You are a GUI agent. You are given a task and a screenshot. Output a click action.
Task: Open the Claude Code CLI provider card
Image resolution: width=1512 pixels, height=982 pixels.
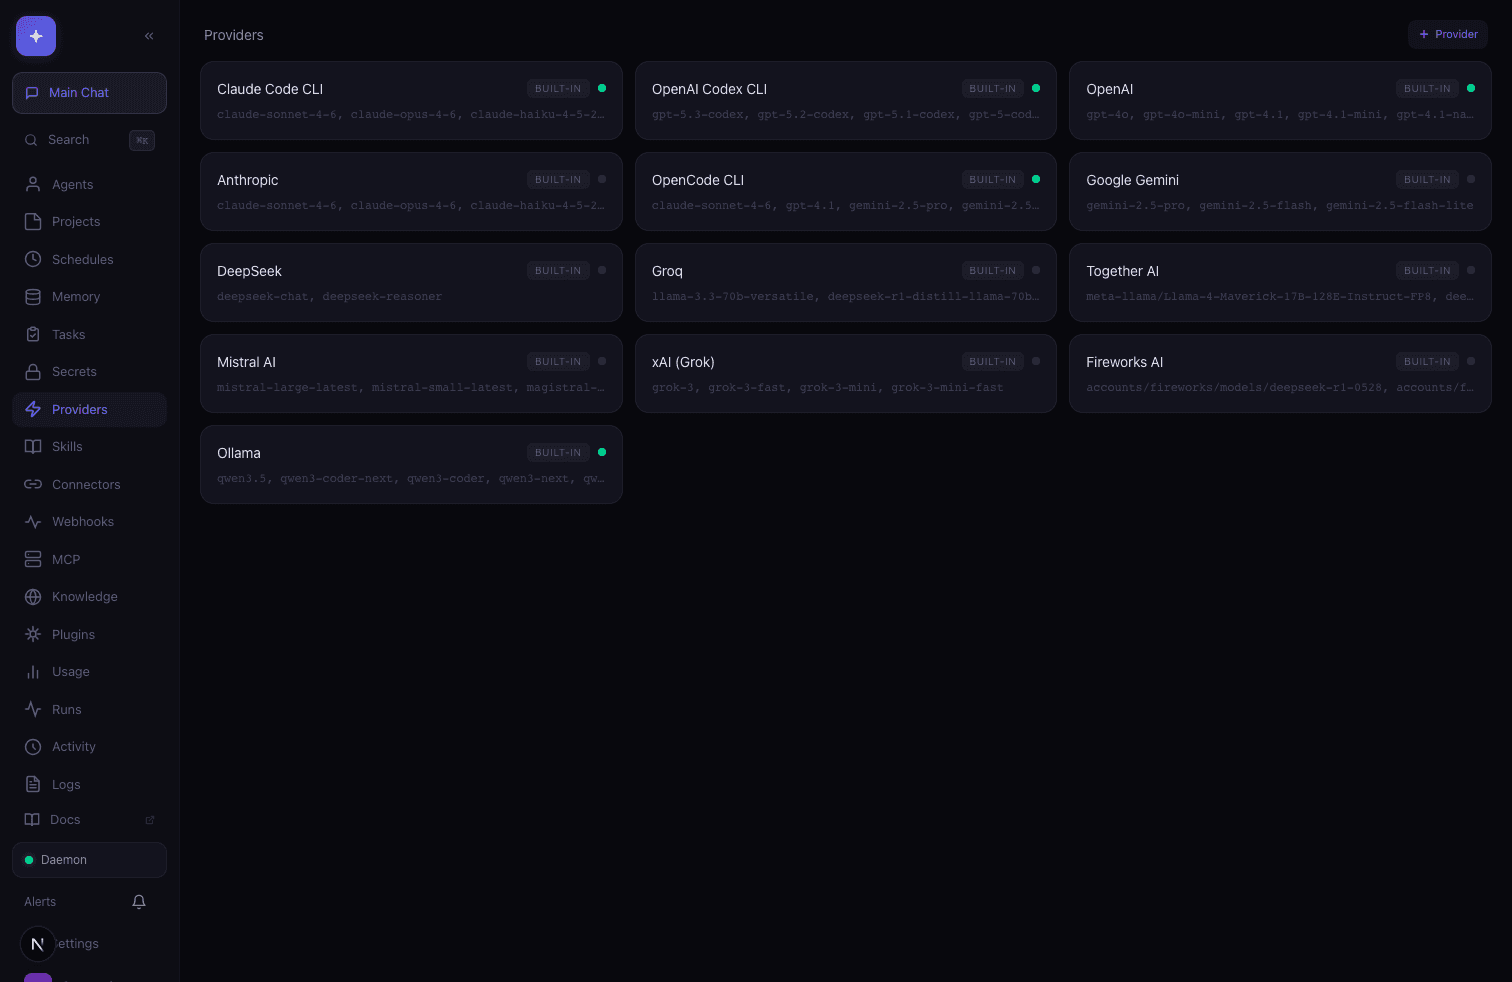(411, 100)
